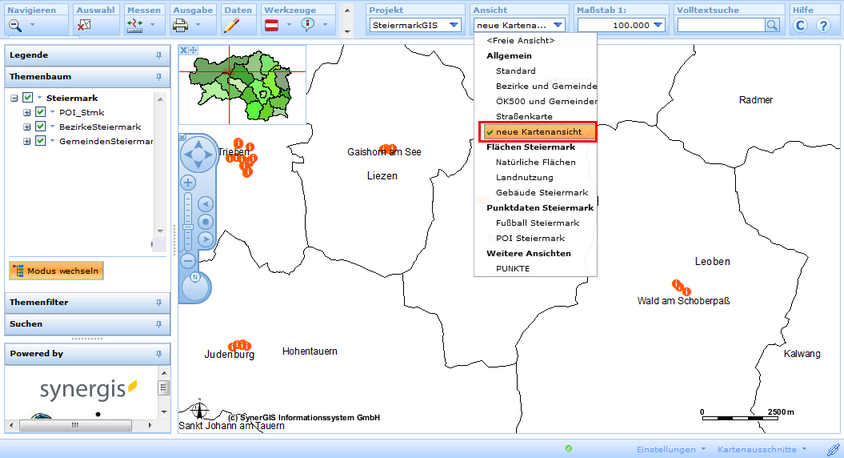Click the clear selection icon under Auswahl
The height and width of the screenshot is (458, 844).
pyautogui.click(x=84, y=25)
